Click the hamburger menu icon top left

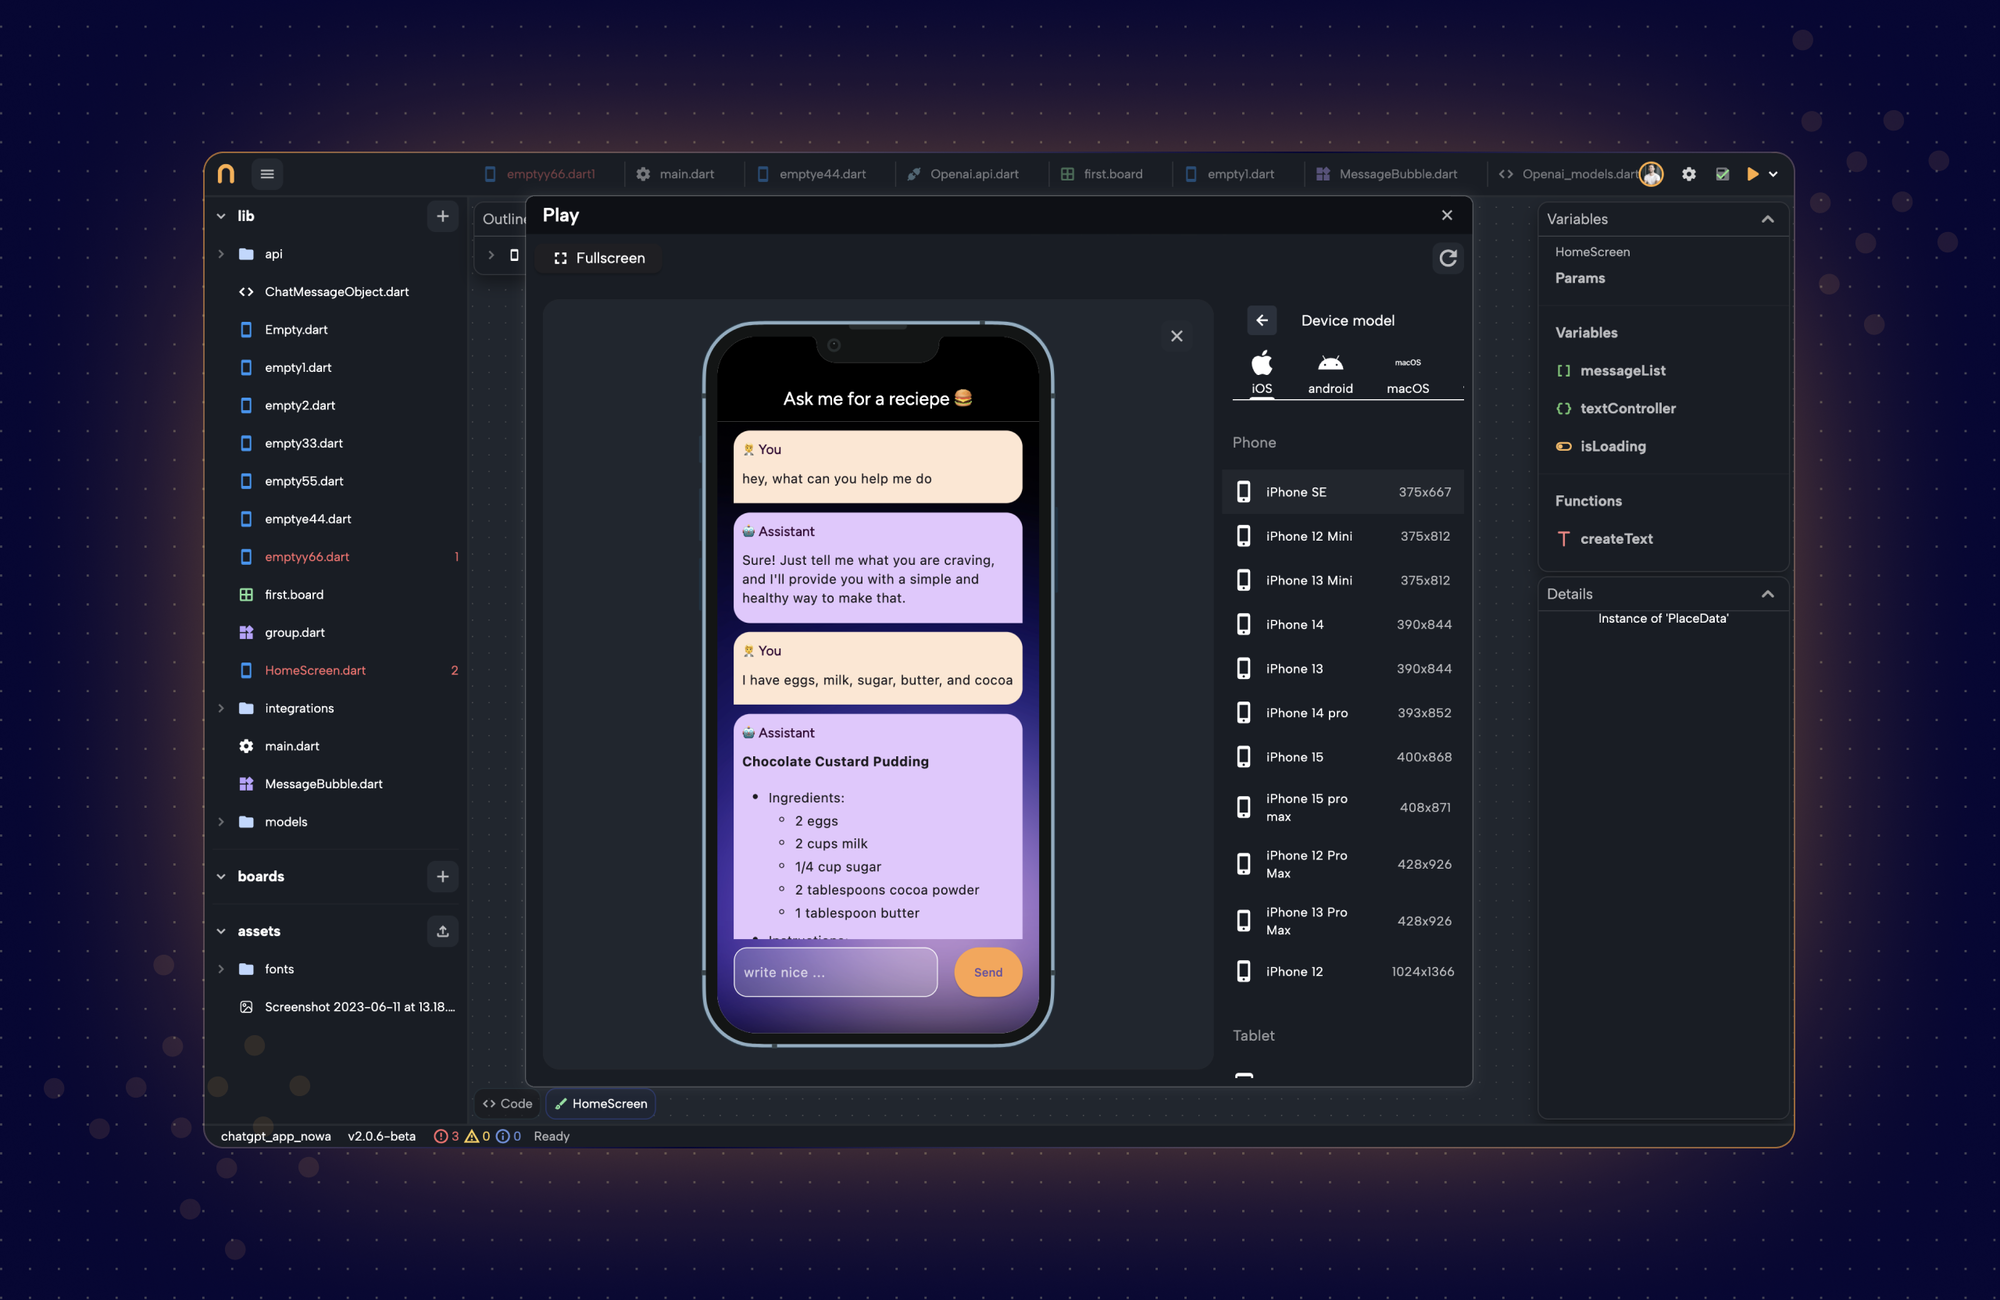point(267,175)
